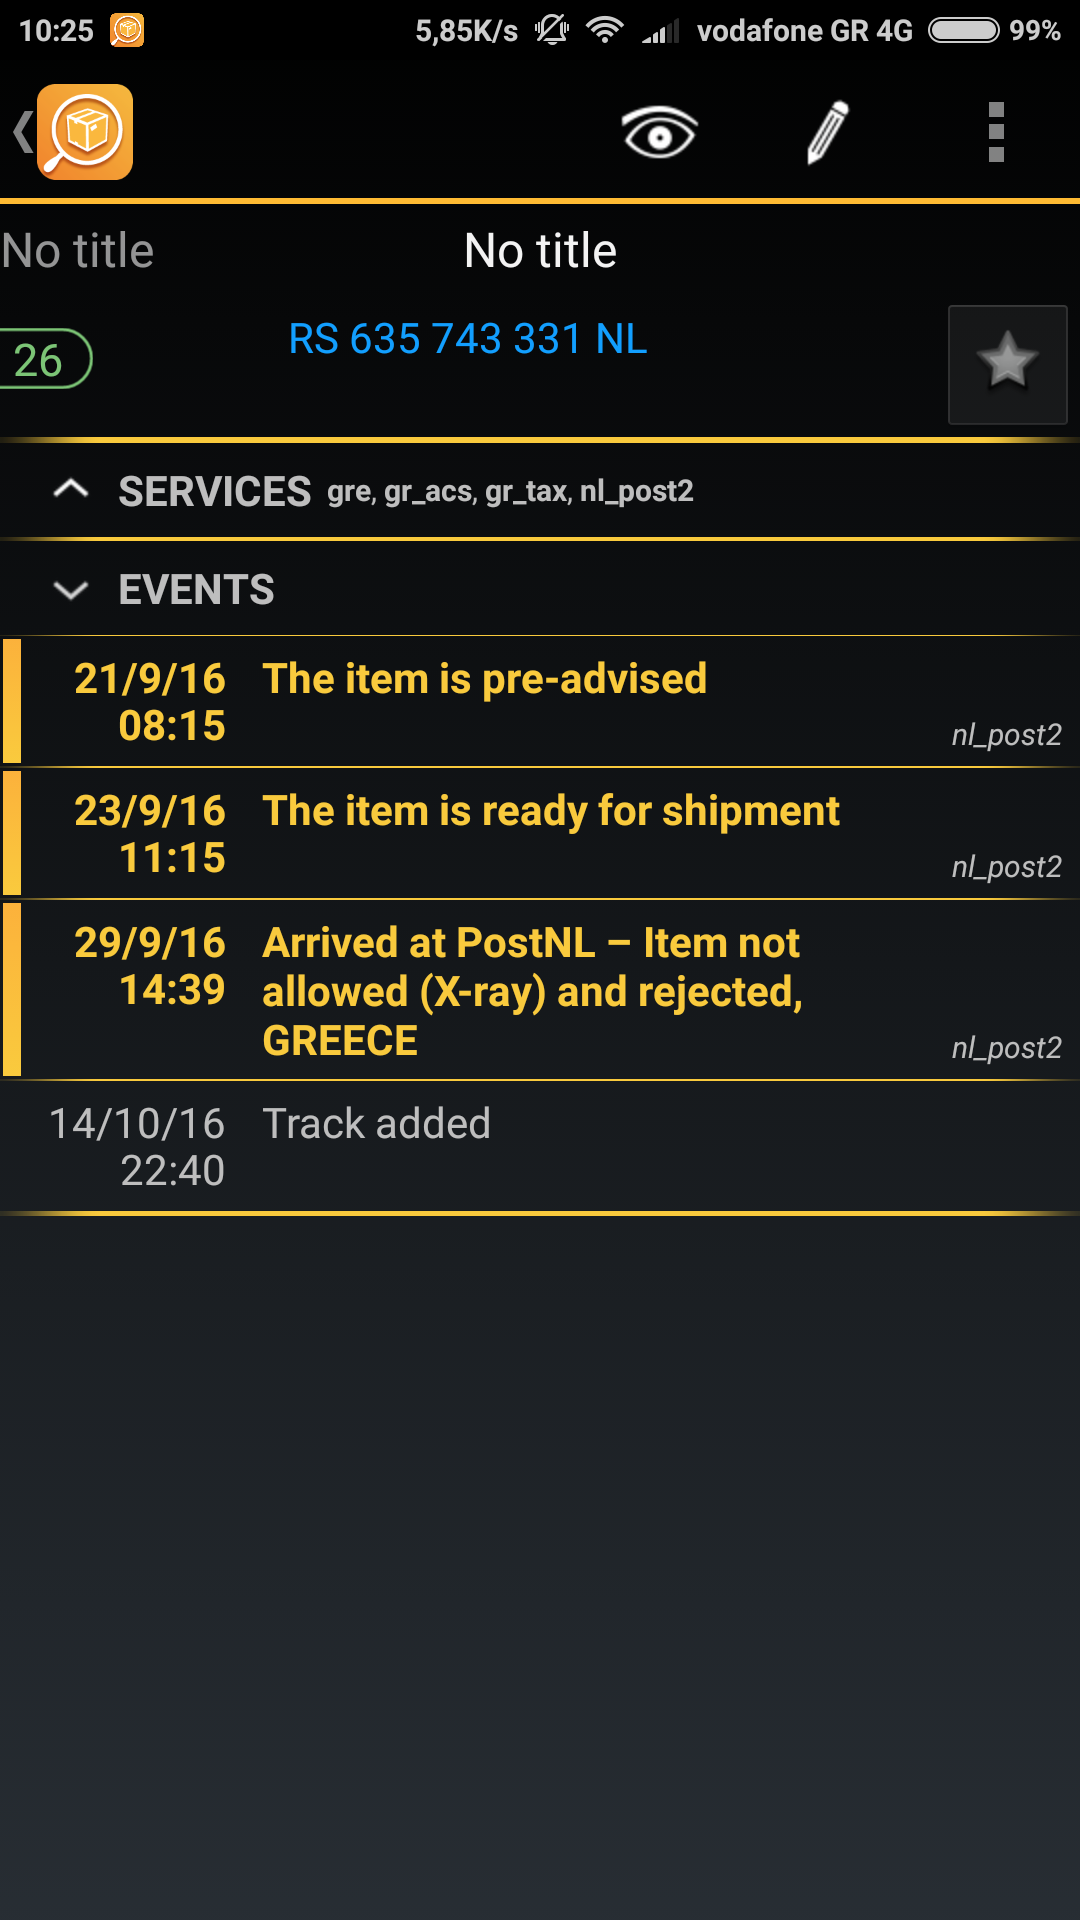1080x1920 pixels.
Task: Toggle the favorite star button
Action: click(1007, 364)
